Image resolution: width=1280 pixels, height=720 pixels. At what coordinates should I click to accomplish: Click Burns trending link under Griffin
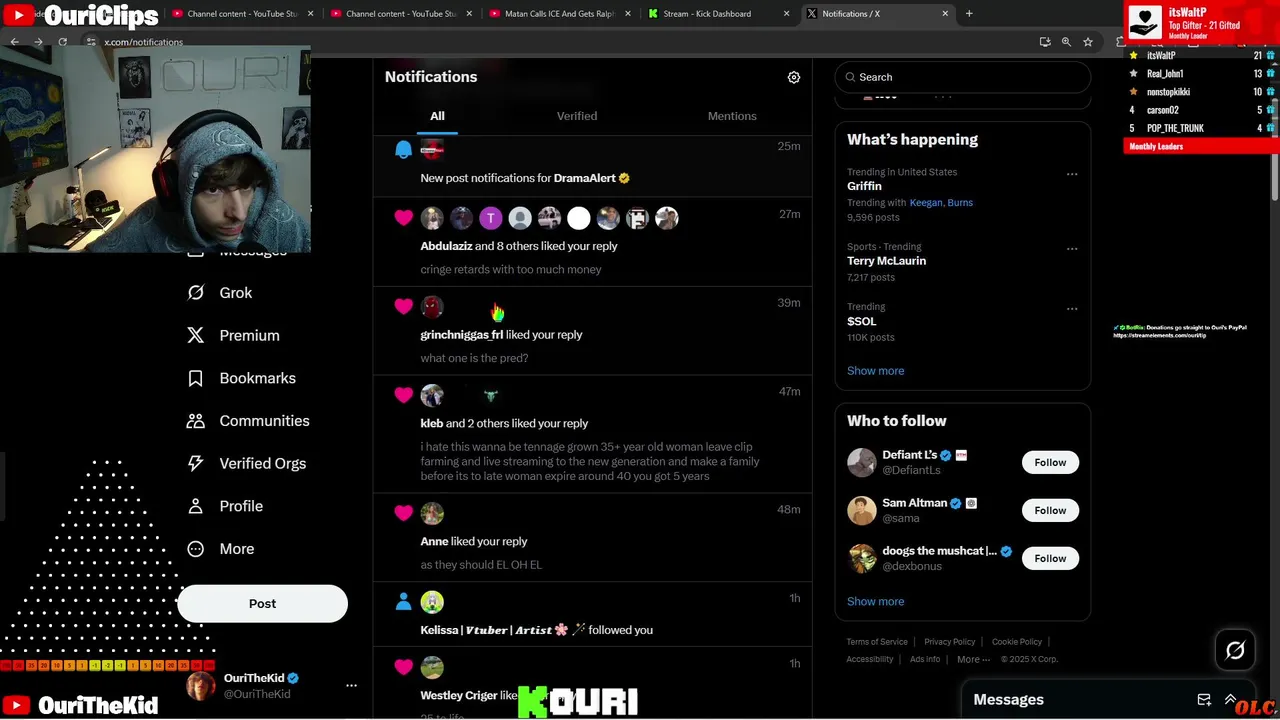[x=960, y=203]
